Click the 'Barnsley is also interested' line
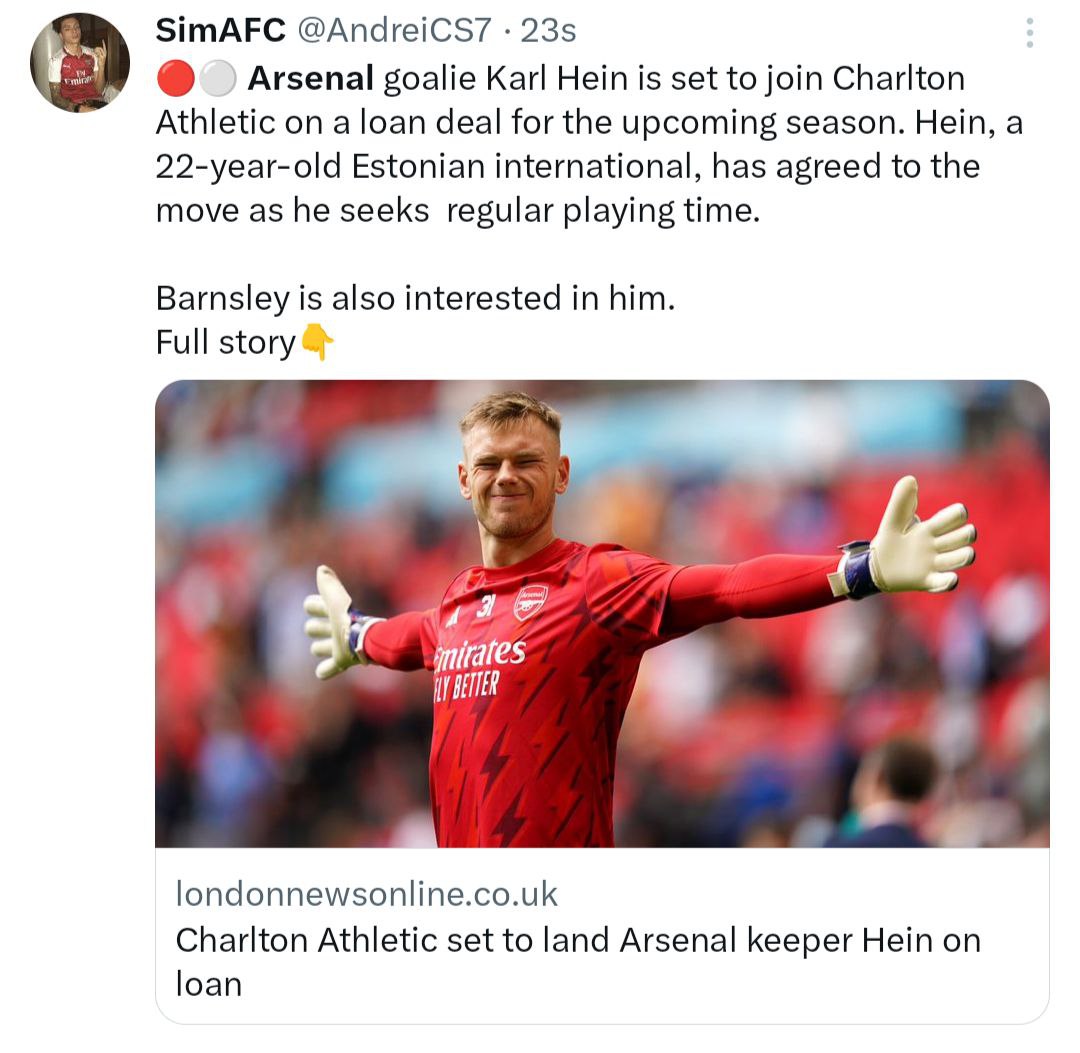 tap(415, 298)
